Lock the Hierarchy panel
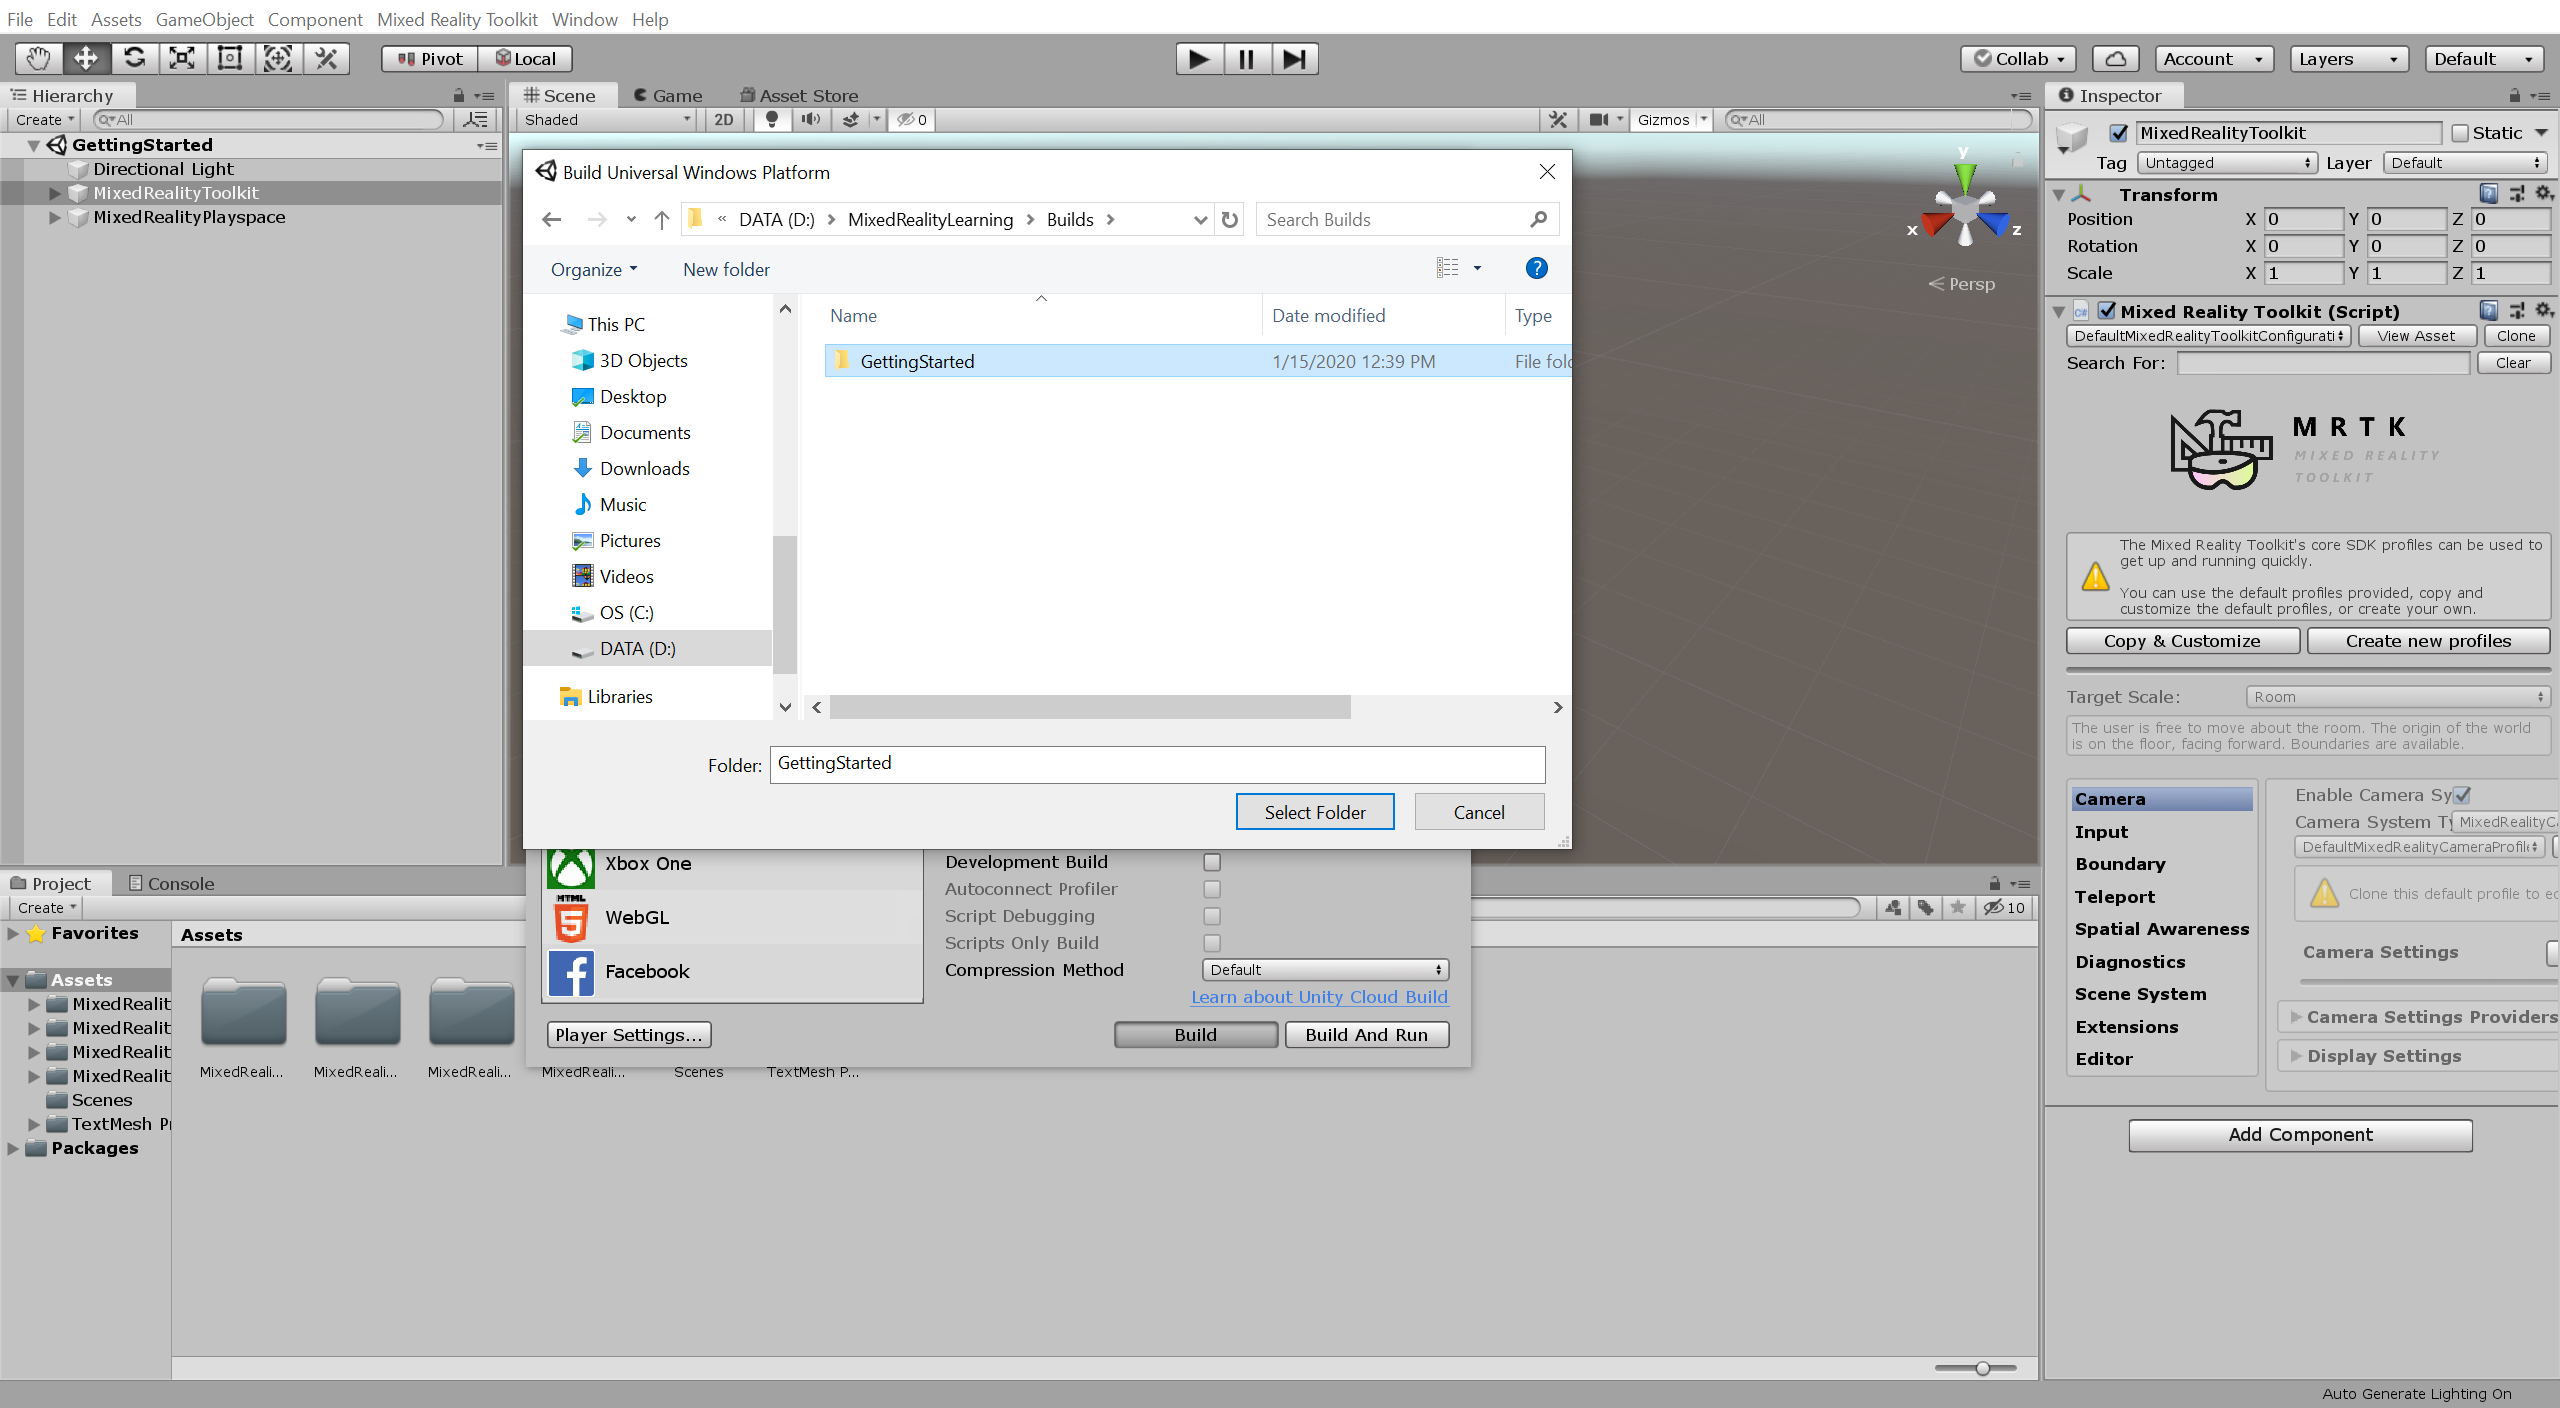The image size is (2560, 1408). coord(458,96)
